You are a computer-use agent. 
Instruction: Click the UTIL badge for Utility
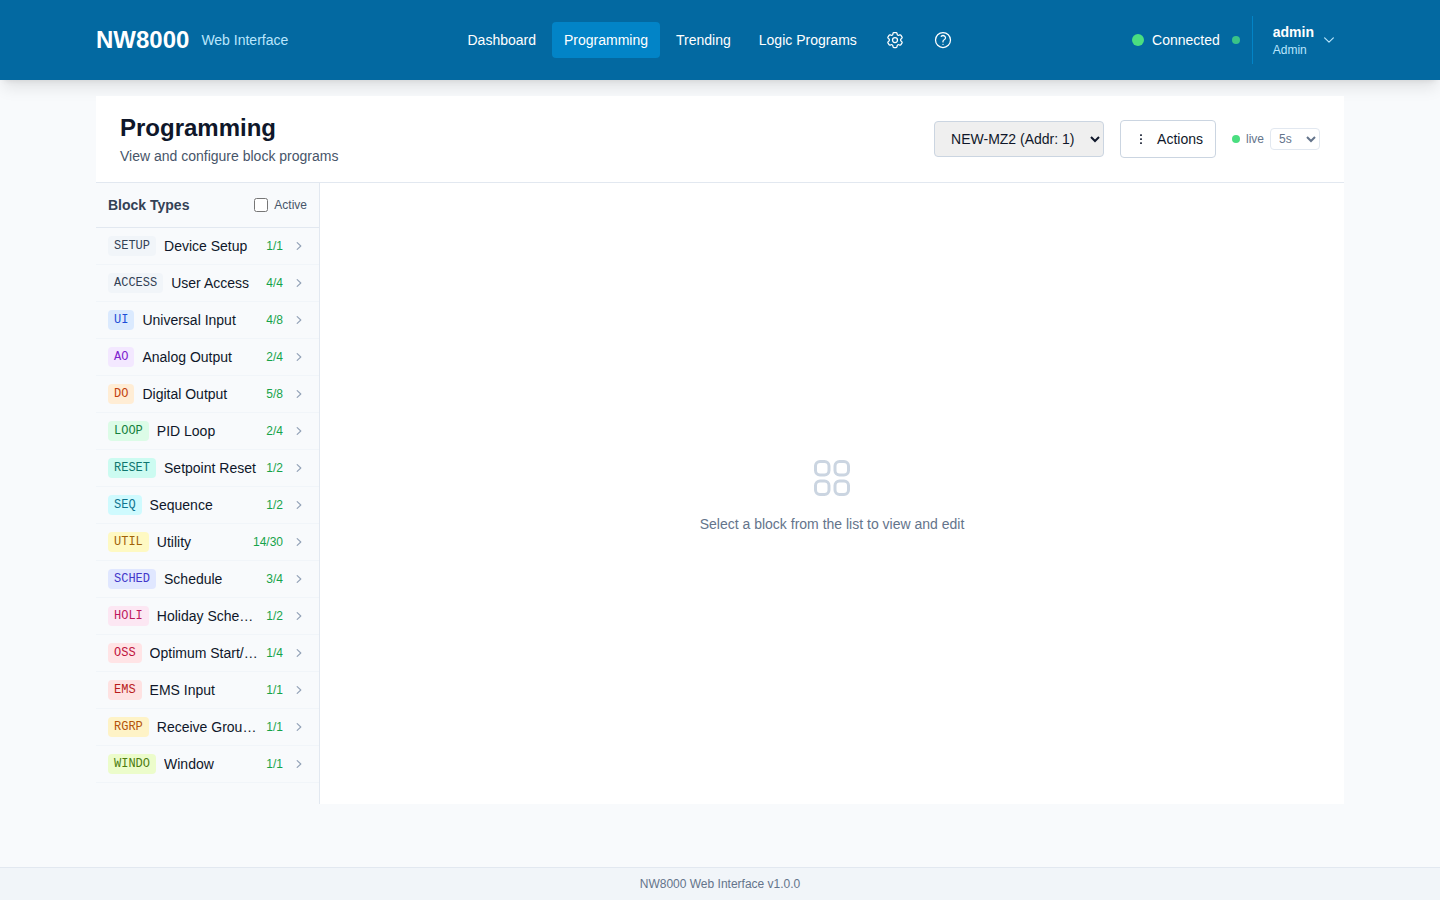coord(128,541)
